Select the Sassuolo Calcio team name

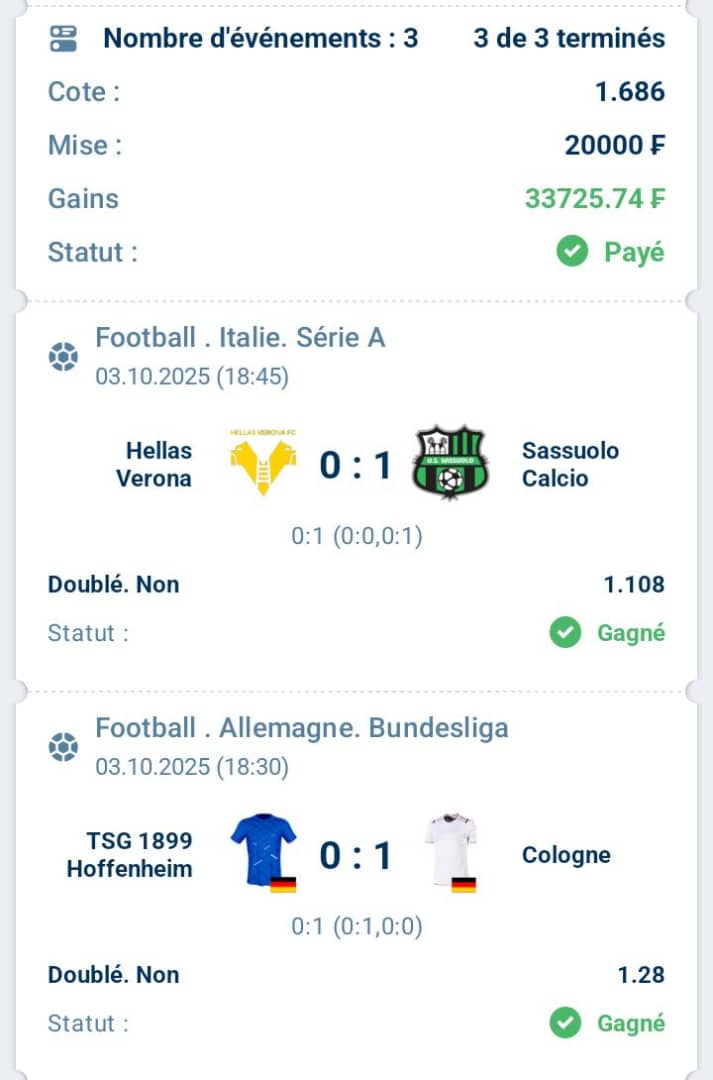[x=570, y=464]
